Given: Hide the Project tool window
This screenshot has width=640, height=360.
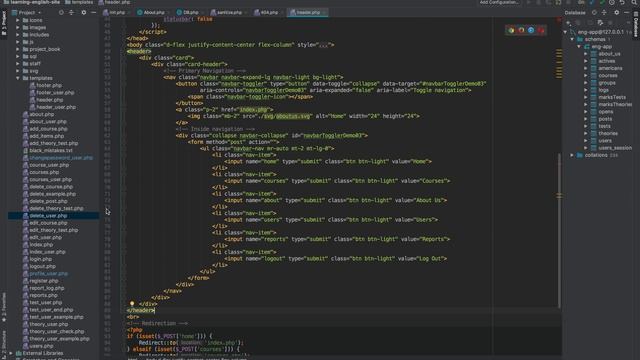Looking at the screenshot, I should point(93,13).
